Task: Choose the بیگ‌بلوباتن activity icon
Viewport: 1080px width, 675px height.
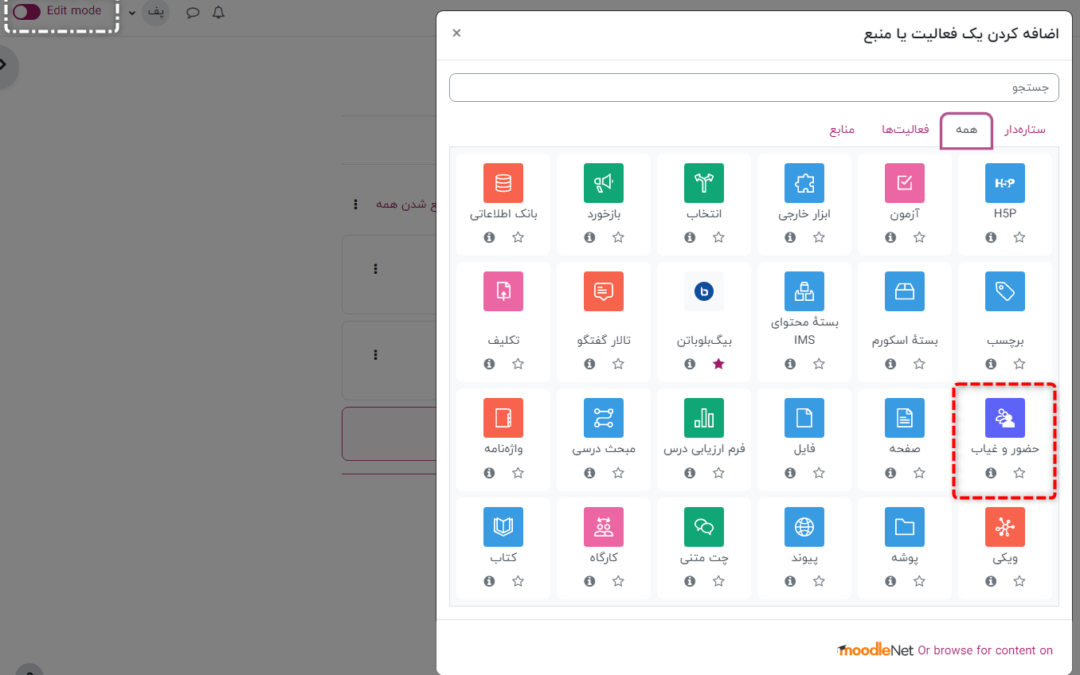Action: tap(704, 291)
